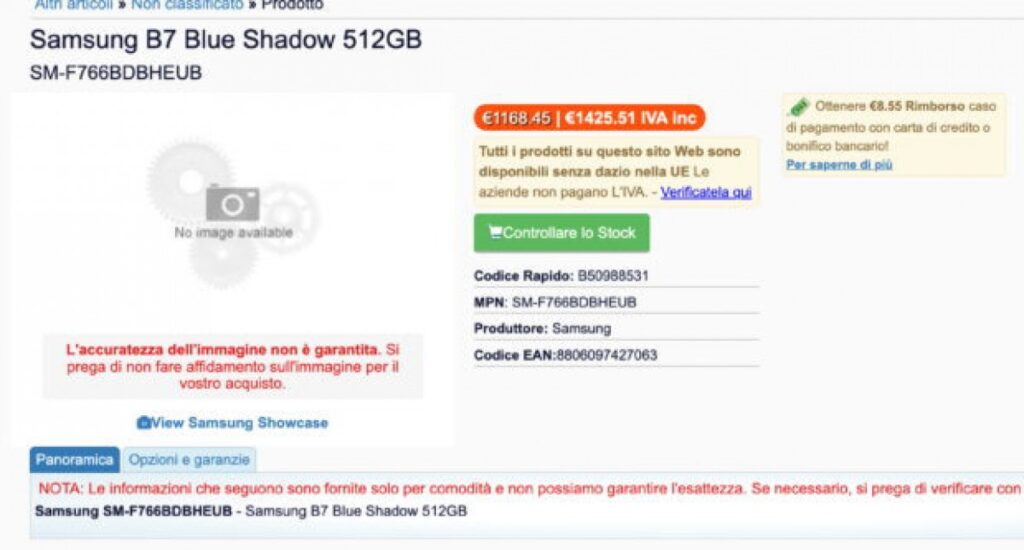The image size is (1024, 550).
Task: Open the Per saperne di più link
Action: pyautogui.click(x=838, y=164)
